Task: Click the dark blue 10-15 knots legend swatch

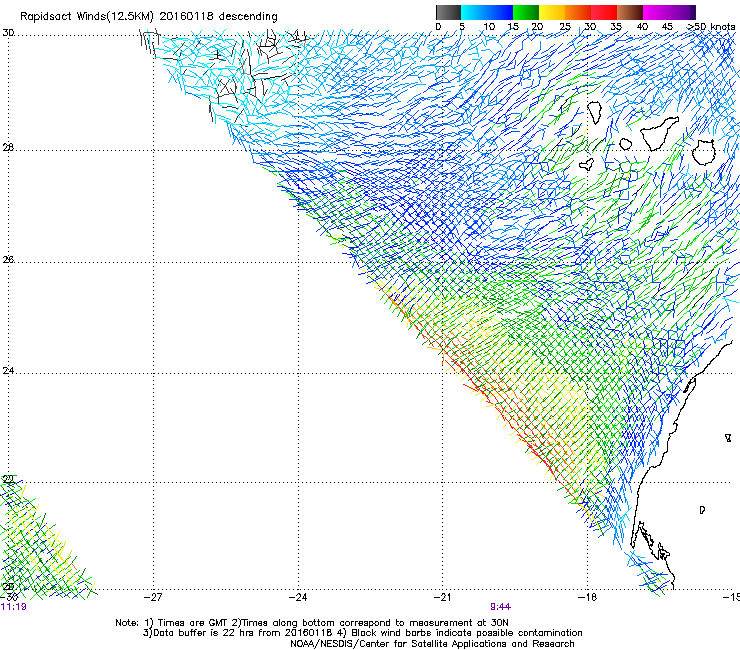Action: (x=500, y=12)
